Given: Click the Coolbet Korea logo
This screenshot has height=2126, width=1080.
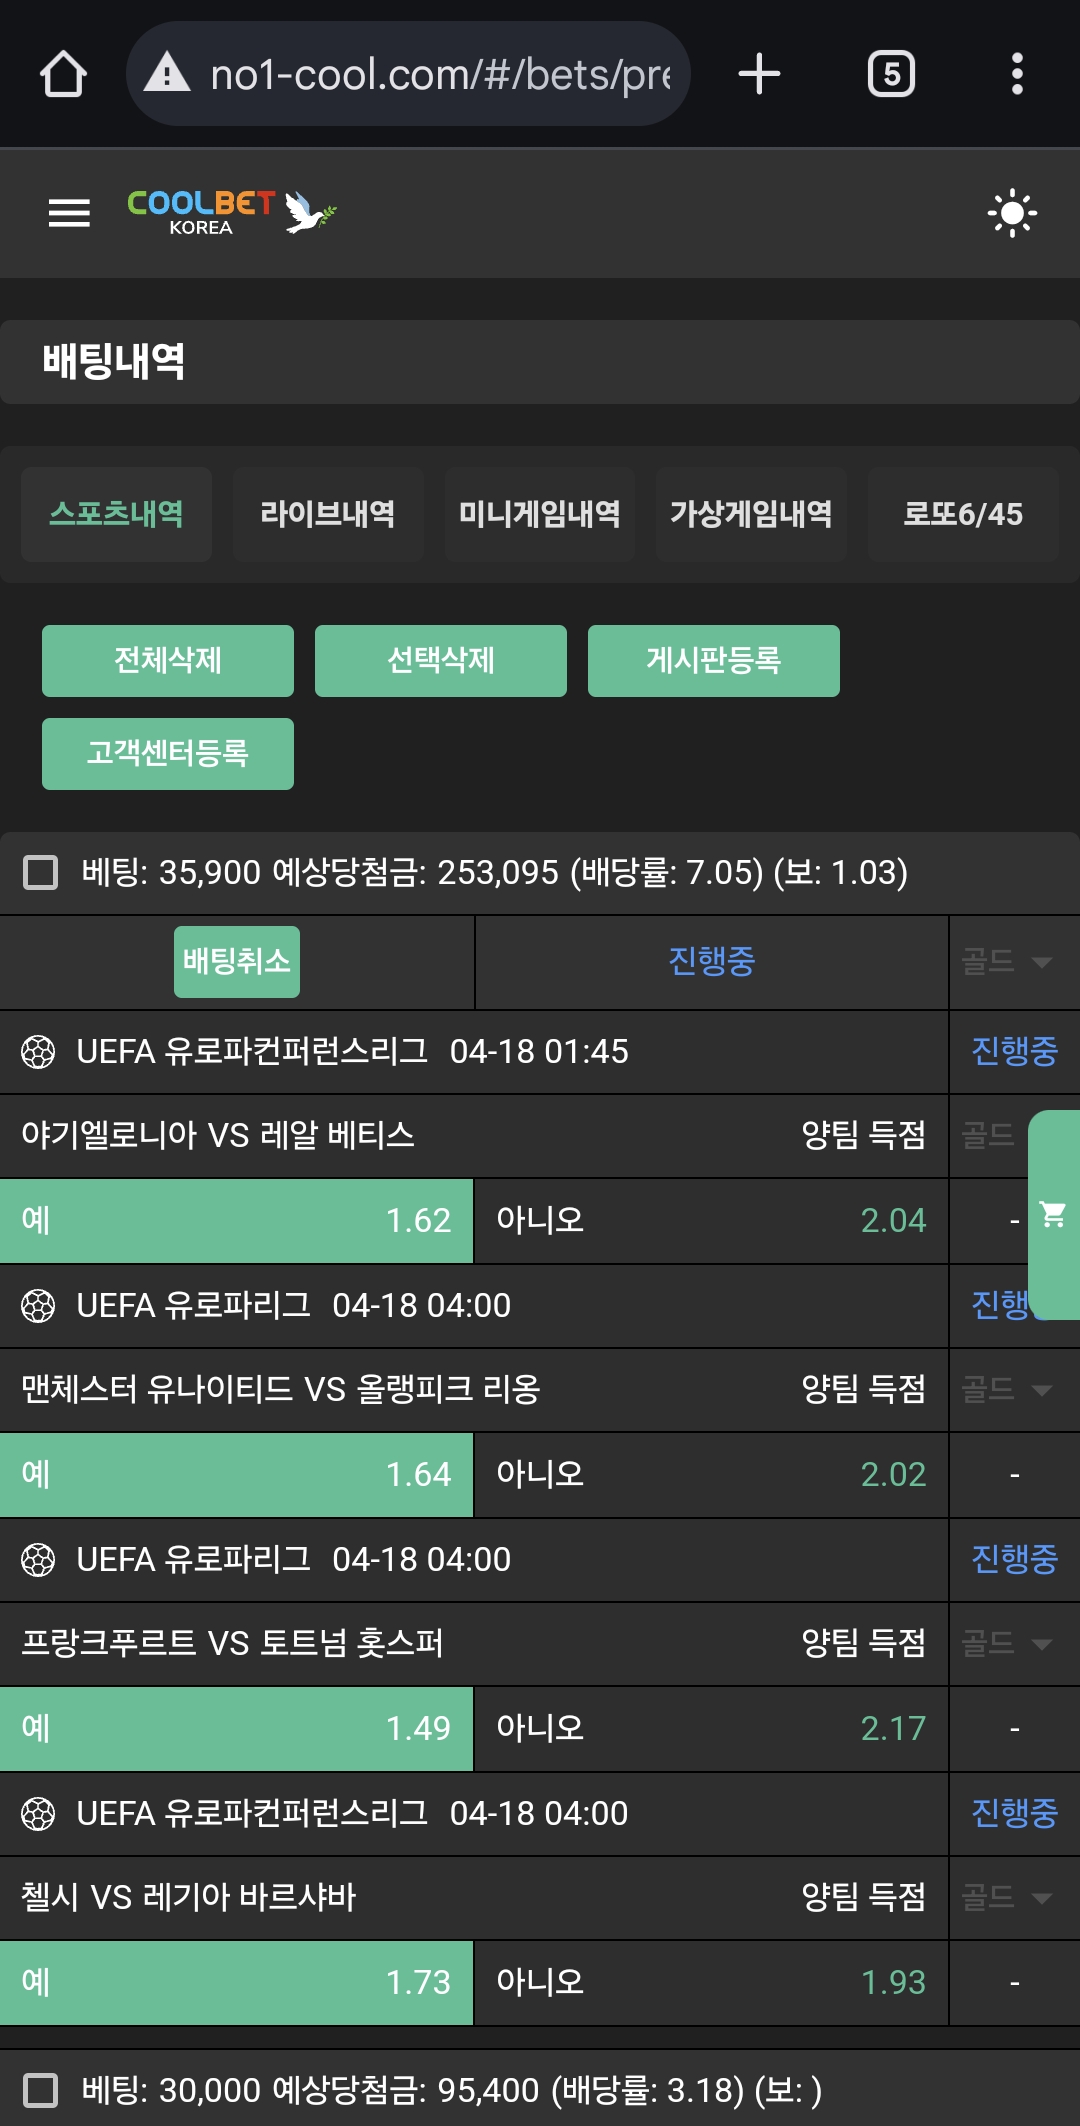Looking at the screenshot, I should [x=231, y=212].
